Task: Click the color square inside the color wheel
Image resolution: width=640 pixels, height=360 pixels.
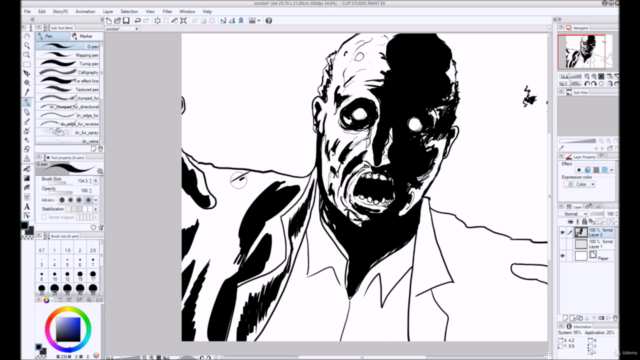Action: click(68, 329)
